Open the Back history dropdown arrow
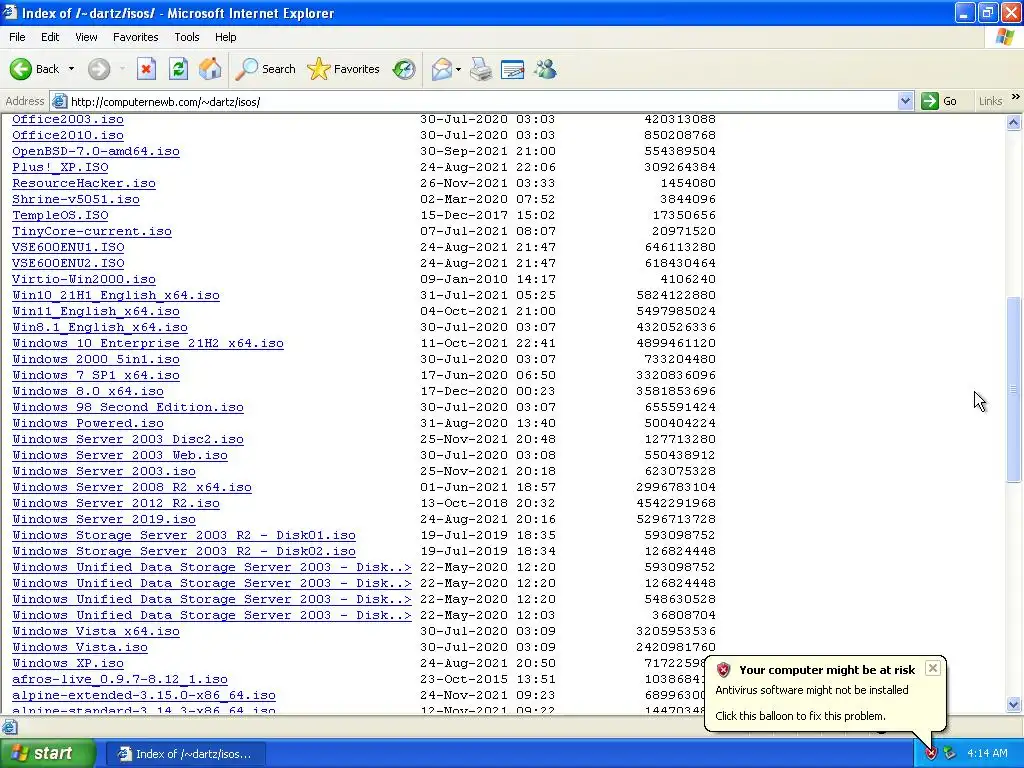Screen dimensions: 1024x768 point(71,69)
